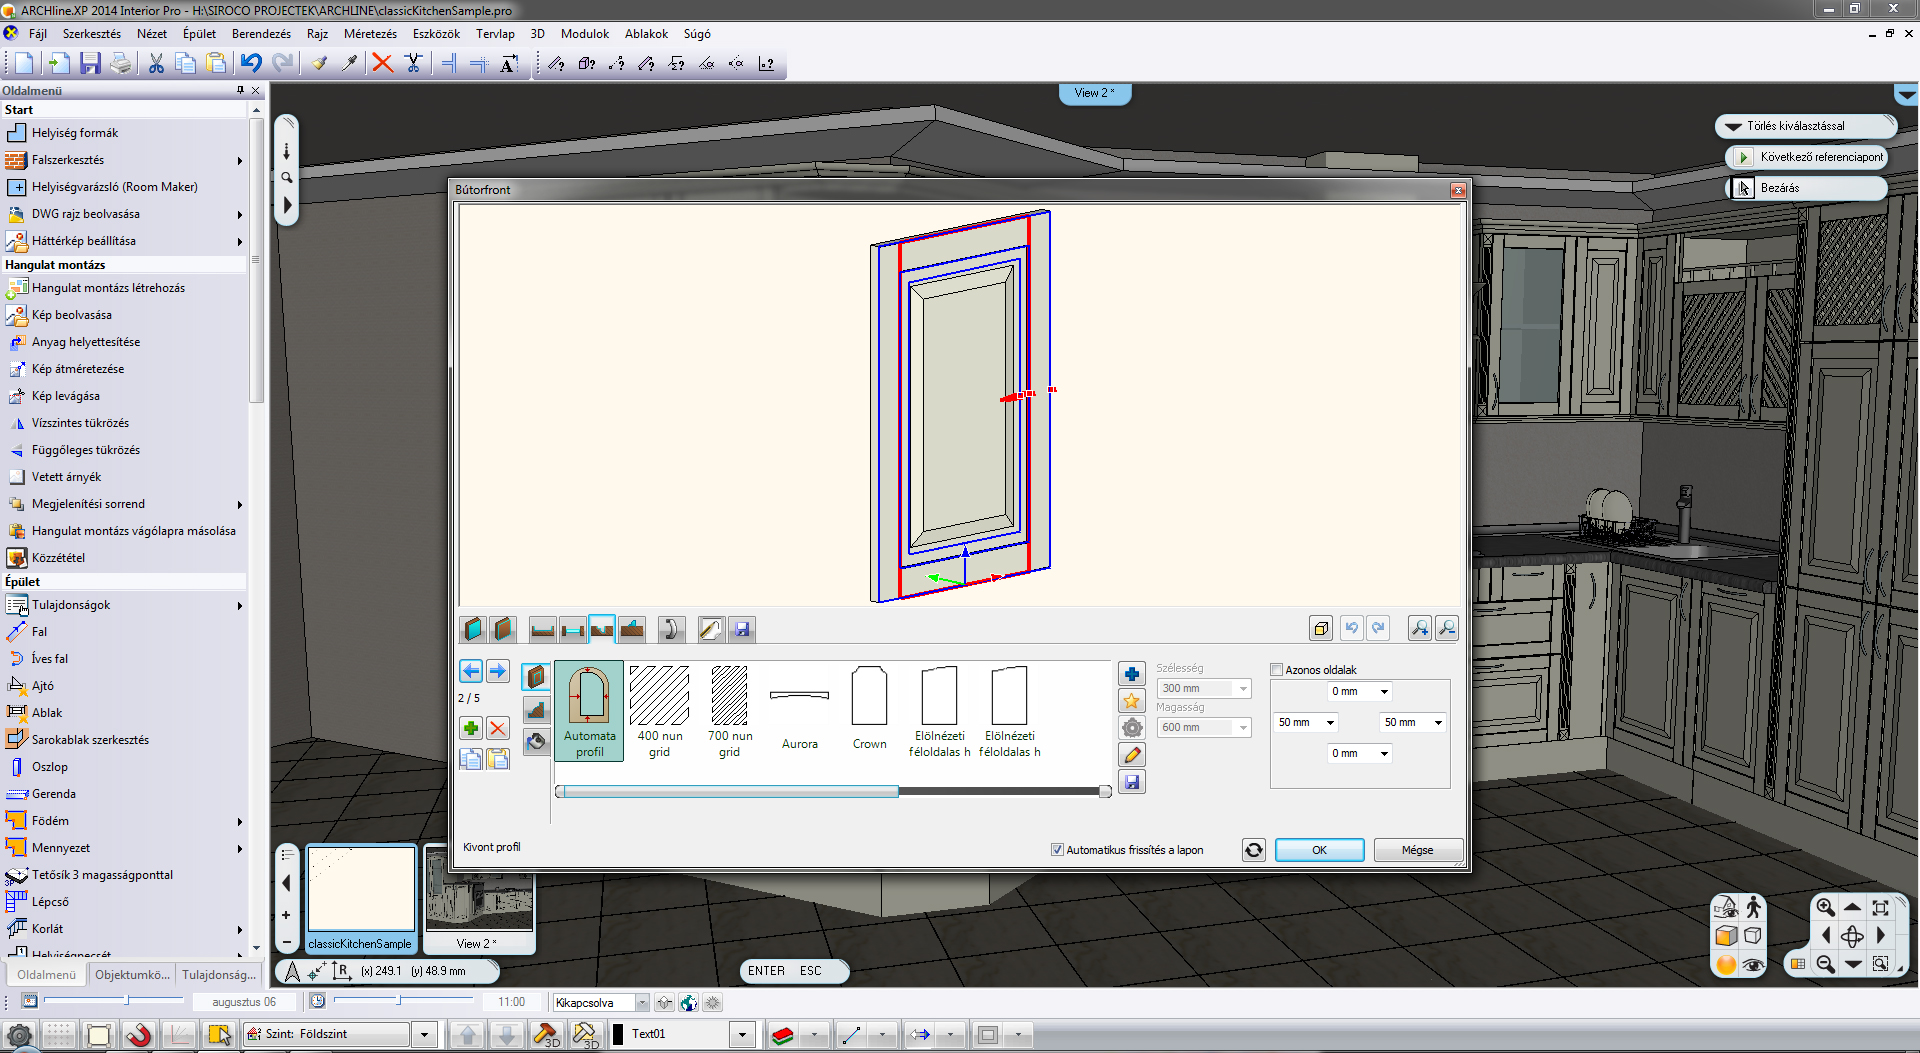This screenshot has width=1920, height=1053.
Task: Switch to the Objektumkö... side panel tab
Action: coord(132,974)
